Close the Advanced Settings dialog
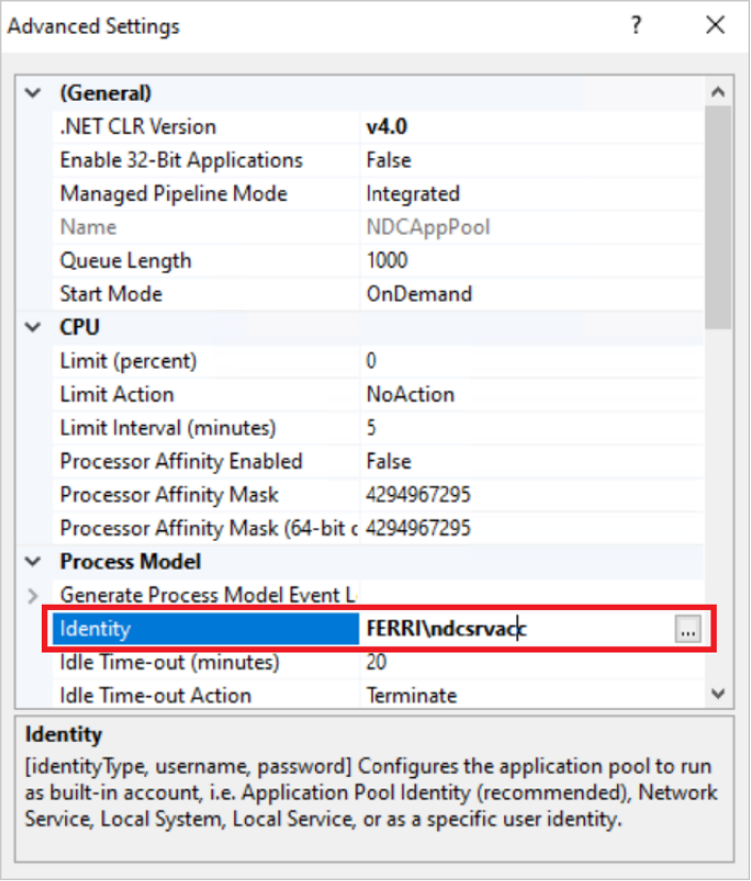Screen dimensions: 751x881 (x=715, y=26)
